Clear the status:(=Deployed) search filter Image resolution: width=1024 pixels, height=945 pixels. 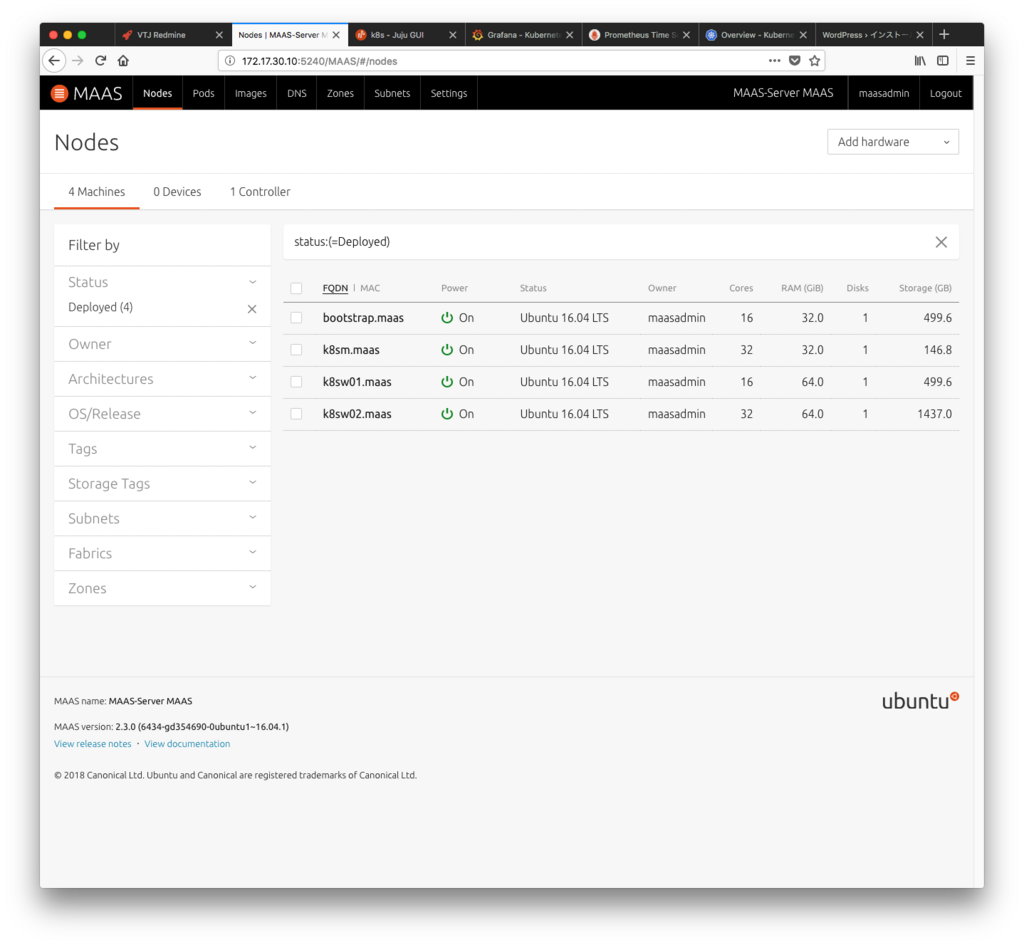(941, 242)
